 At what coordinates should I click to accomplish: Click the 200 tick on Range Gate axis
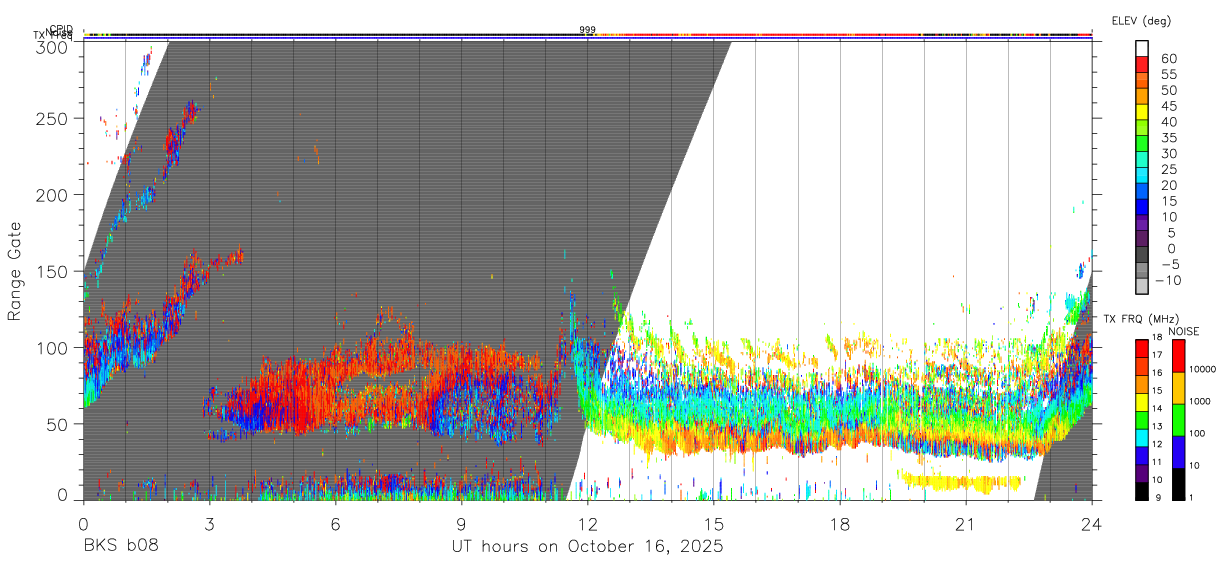[52, 195]
